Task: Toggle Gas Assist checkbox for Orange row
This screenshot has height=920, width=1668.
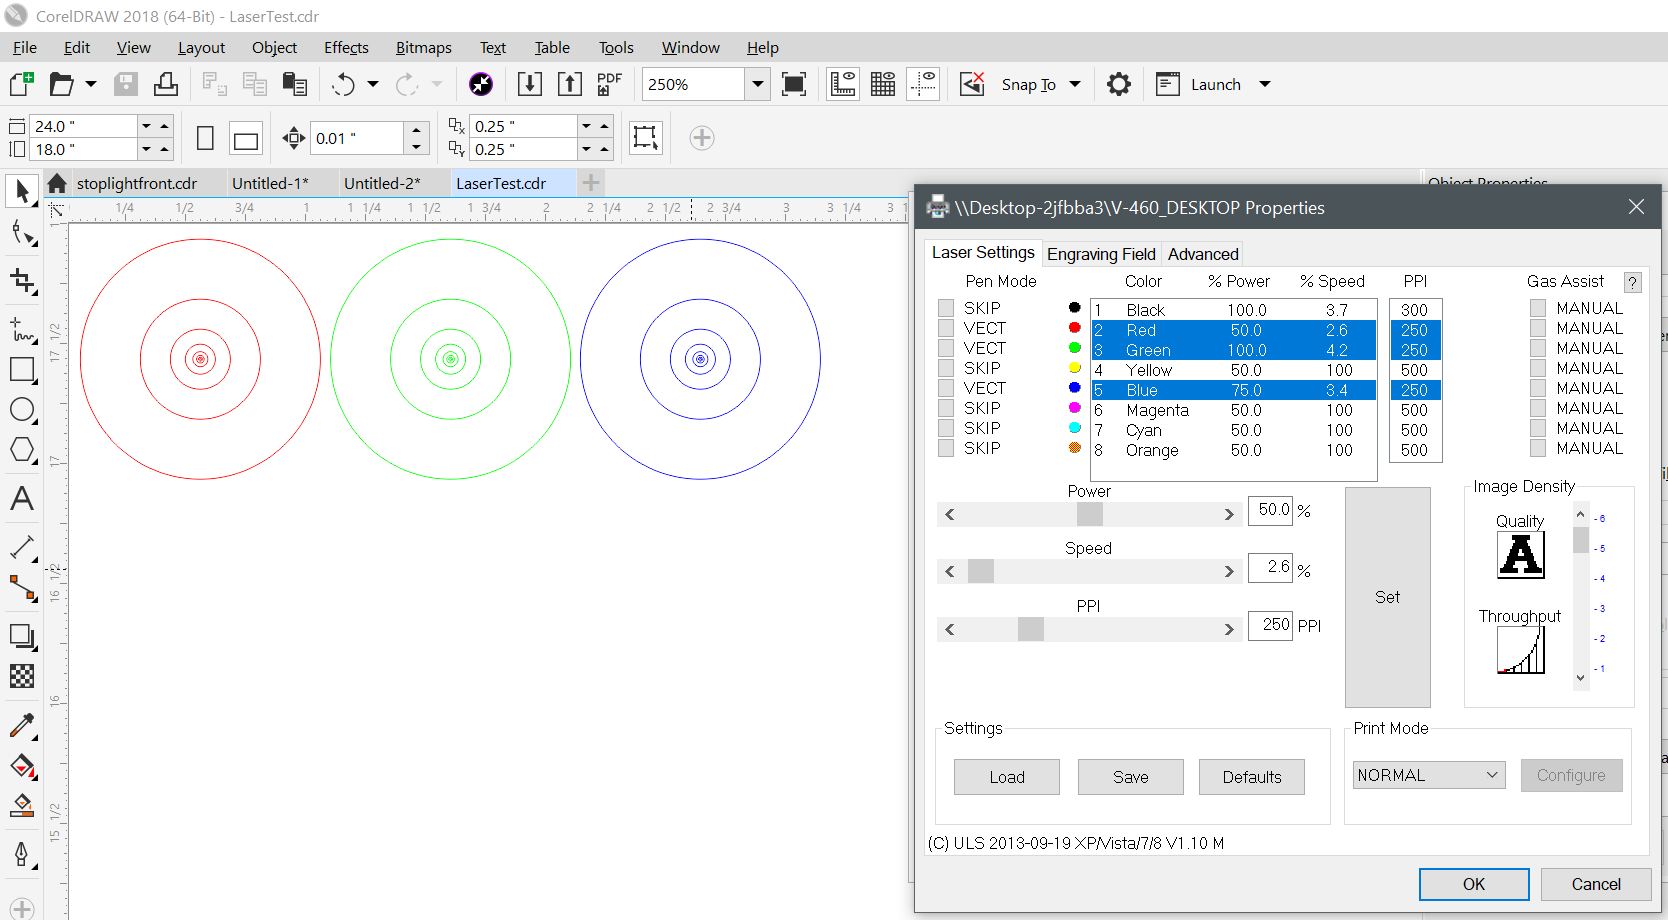Action: point(1538,448)
